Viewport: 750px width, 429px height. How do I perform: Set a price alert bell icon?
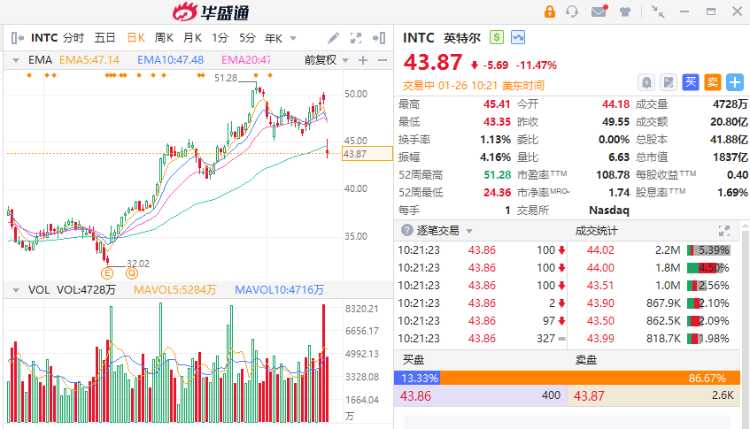(x=646, y=83)
